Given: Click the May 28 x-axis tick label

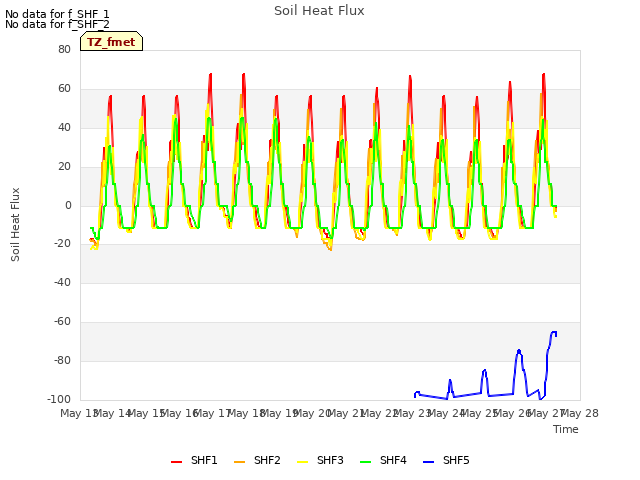Looking at the screenshot, I should point(580,413).
